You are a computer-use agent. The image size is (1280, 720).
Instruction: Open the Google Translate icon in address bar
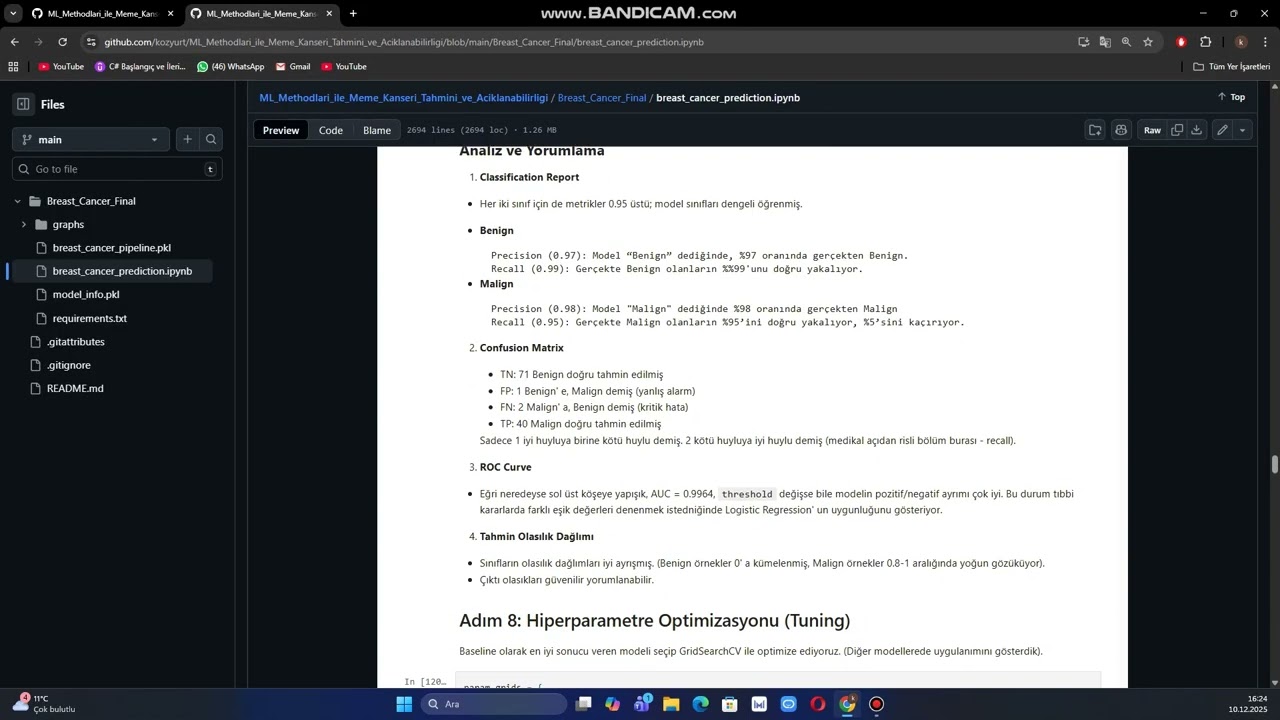(1105, 42)
